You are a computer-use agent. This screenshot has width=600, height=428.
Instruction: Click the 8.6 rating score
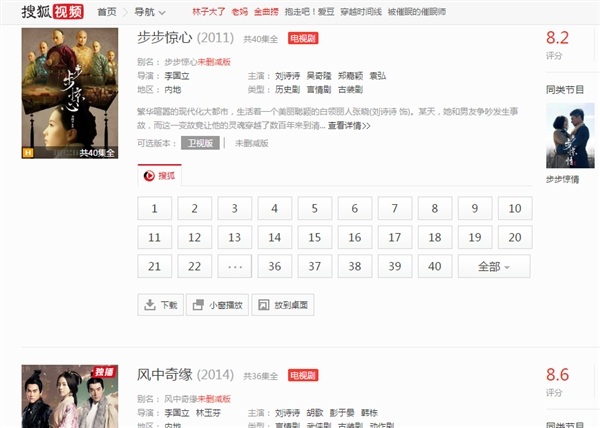(558, 375)
